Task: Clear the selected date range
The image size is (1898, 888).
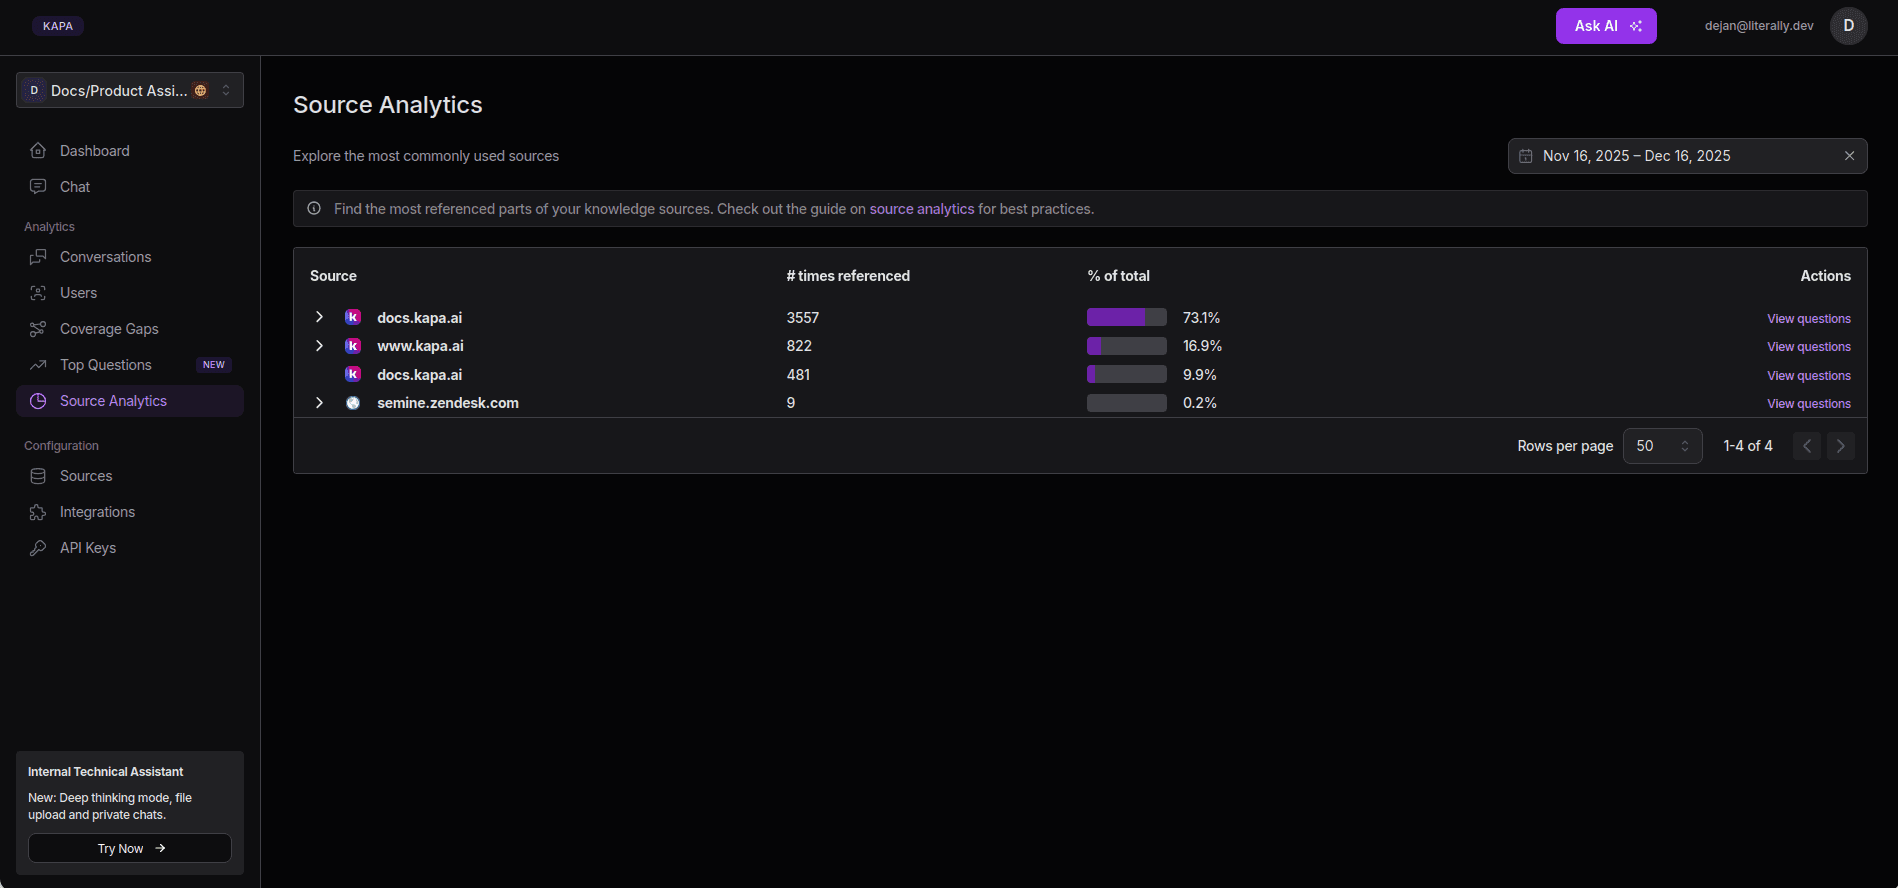Action: pos(1849,156)
